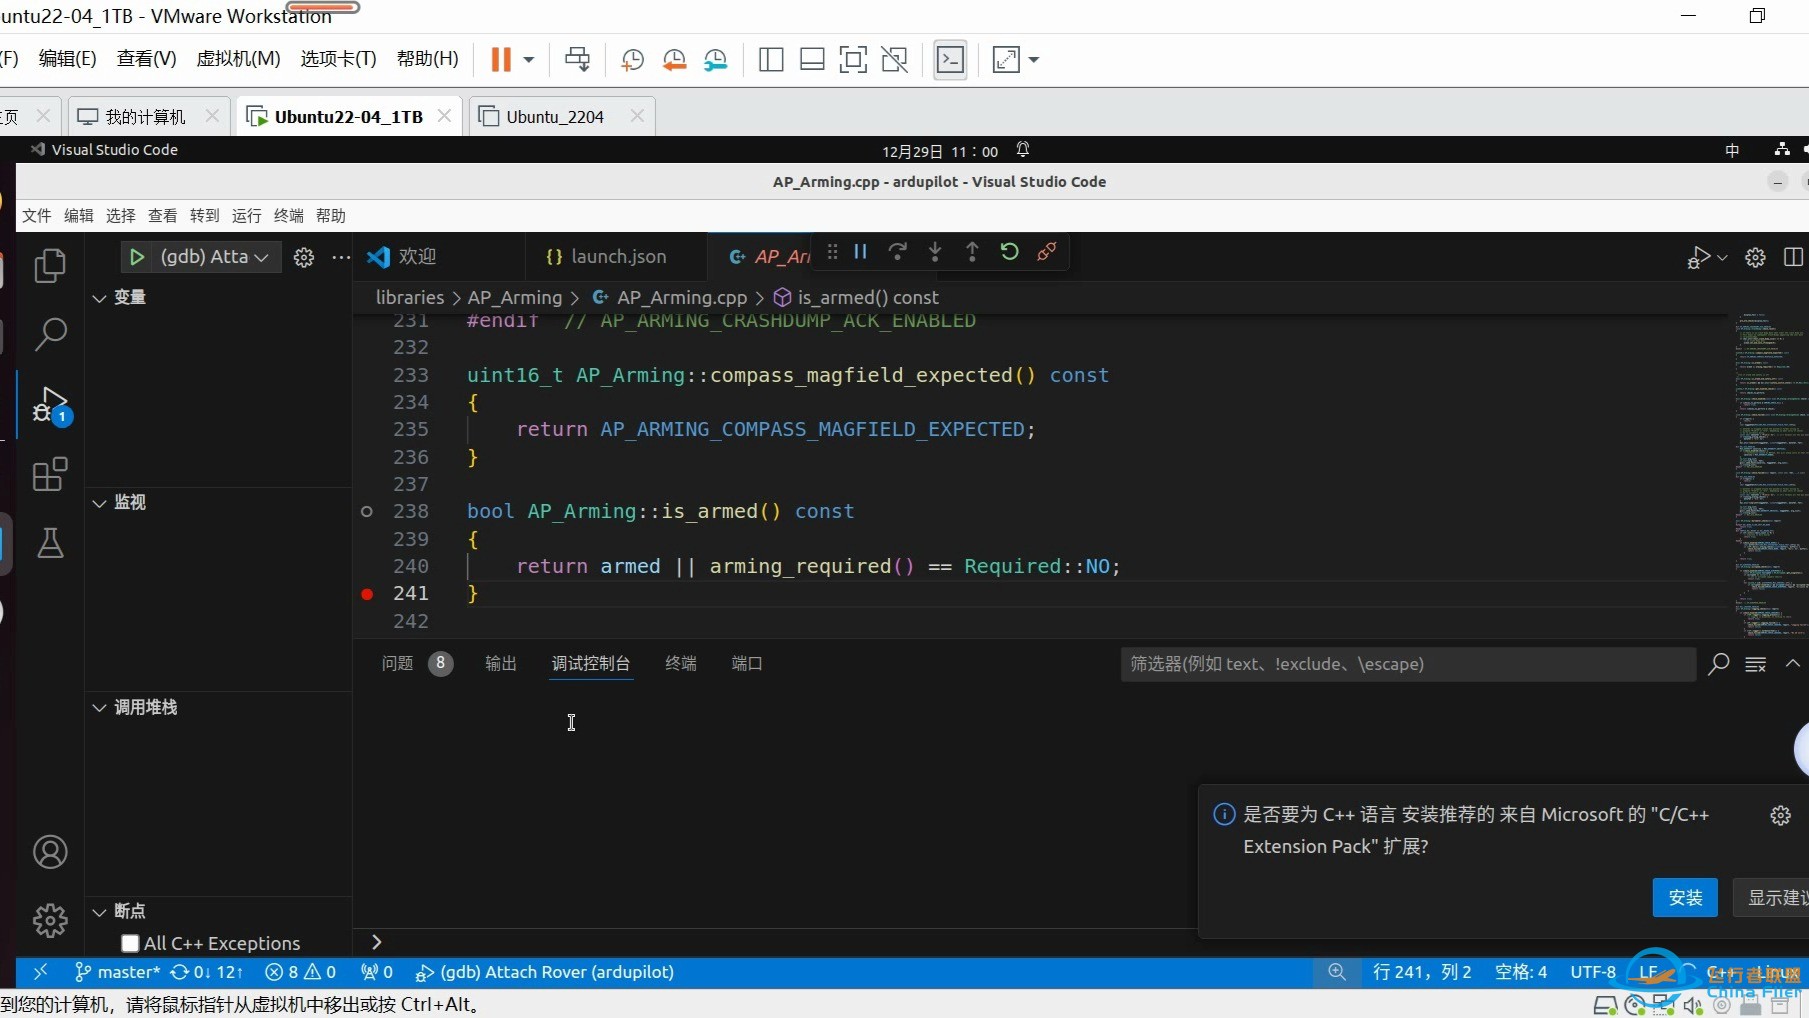
Task: Open the errors and warnings status item
Action: (300, 972)
